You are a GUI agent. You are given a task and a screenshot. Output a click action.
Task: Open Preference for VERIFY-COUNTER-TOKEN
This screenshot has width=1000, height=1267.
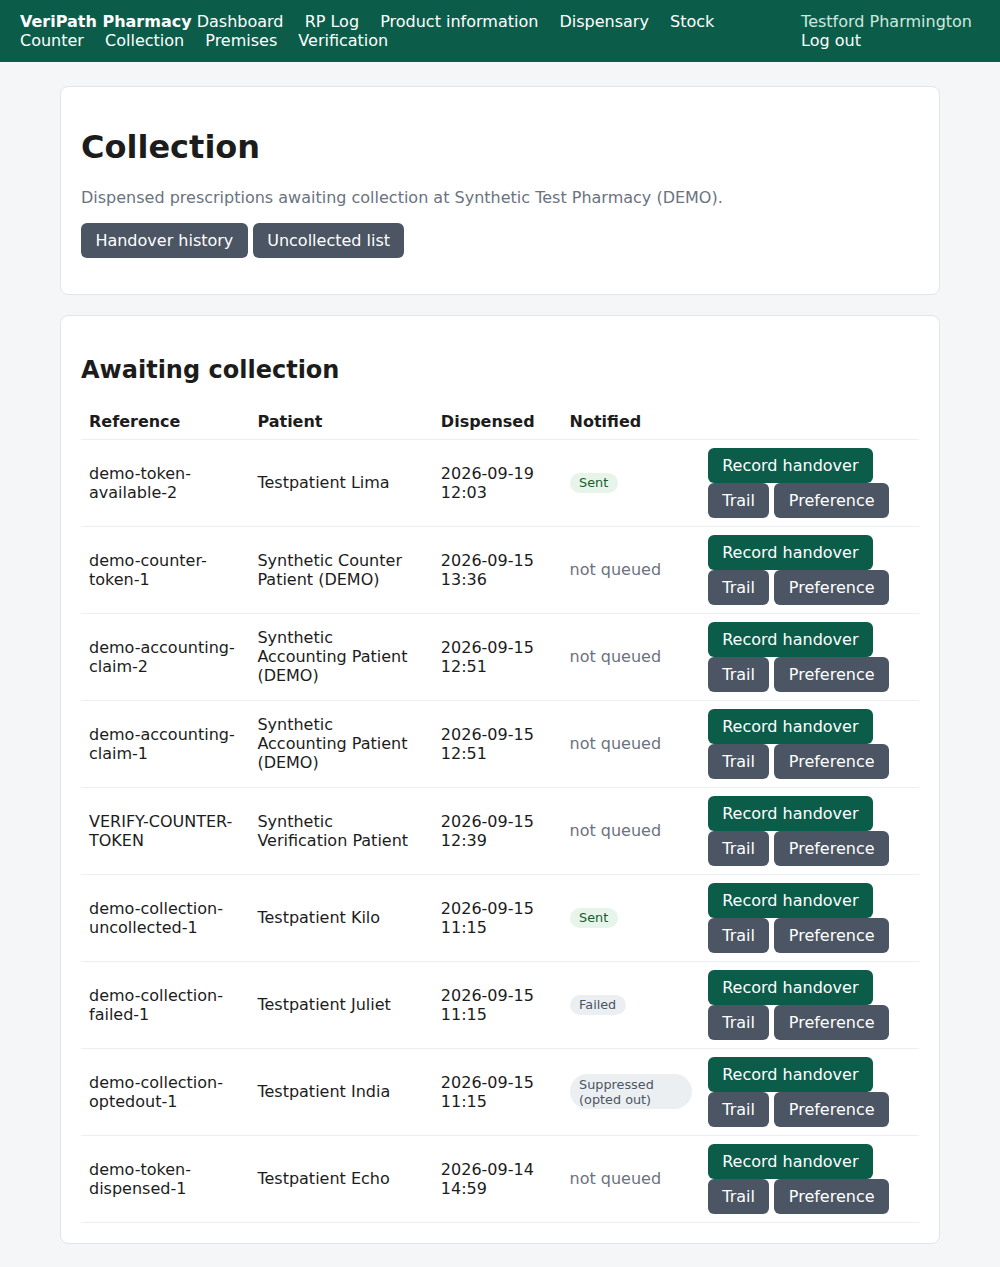point(831,848)
